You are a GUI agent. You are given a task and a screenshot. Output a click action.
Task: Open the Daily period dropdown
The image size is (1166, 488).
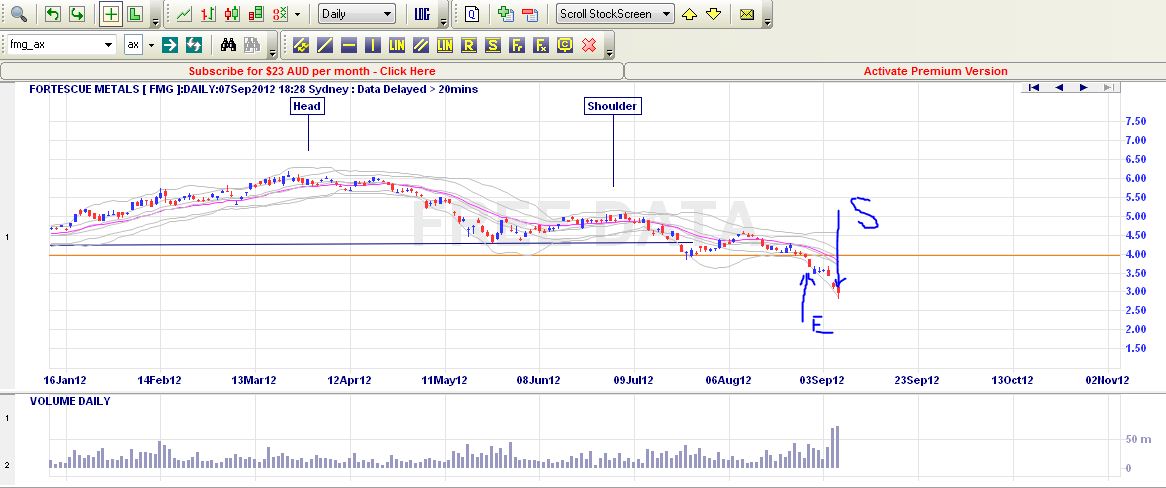(x=357, y=13)
